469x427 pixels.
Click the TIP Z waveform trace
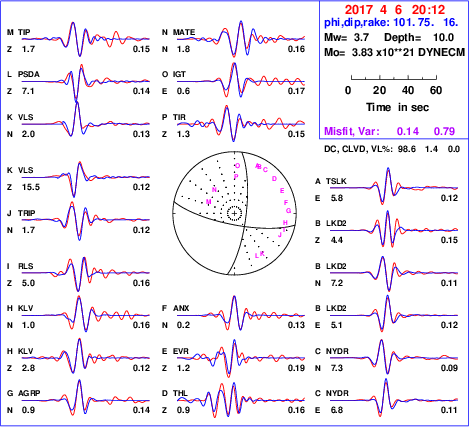(86, 39)
